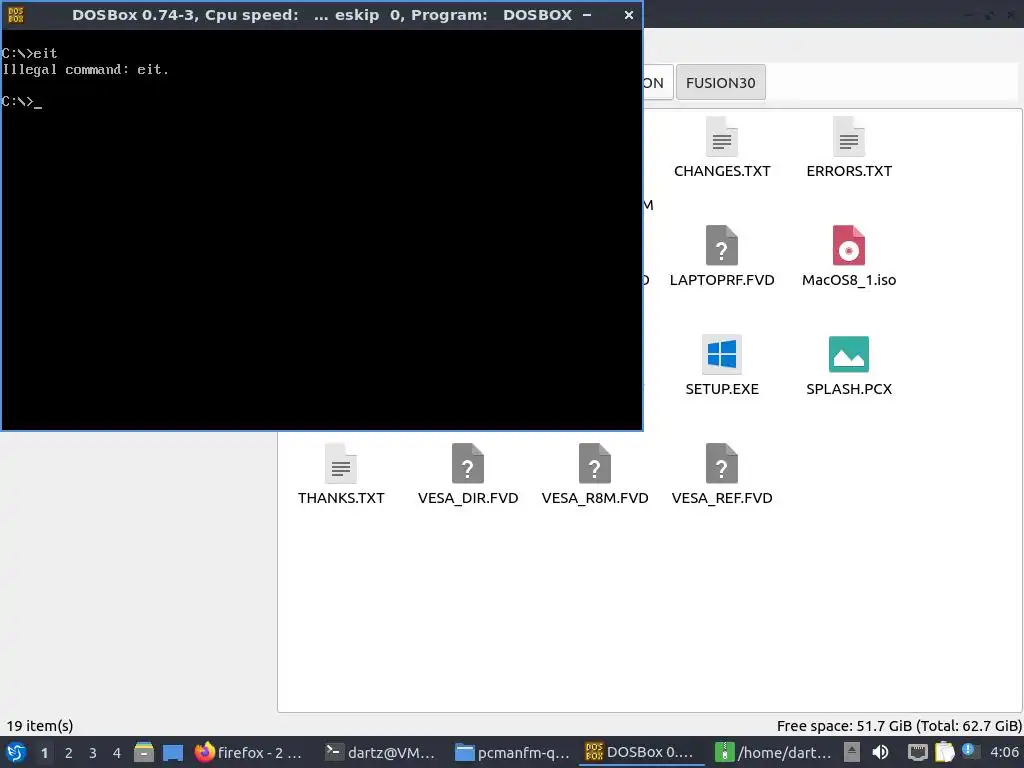Select the SPLASH.PCX image icon

[848, 355]
